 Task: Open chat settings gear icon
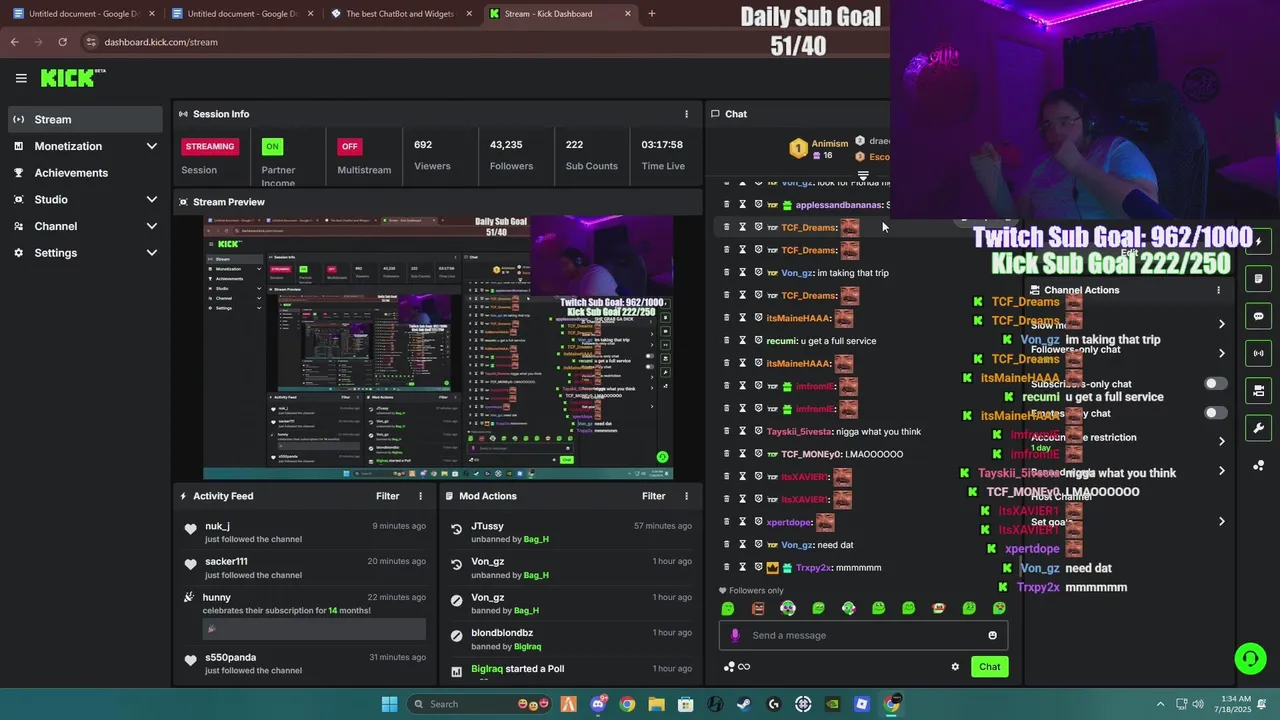(x=955, y=667)
